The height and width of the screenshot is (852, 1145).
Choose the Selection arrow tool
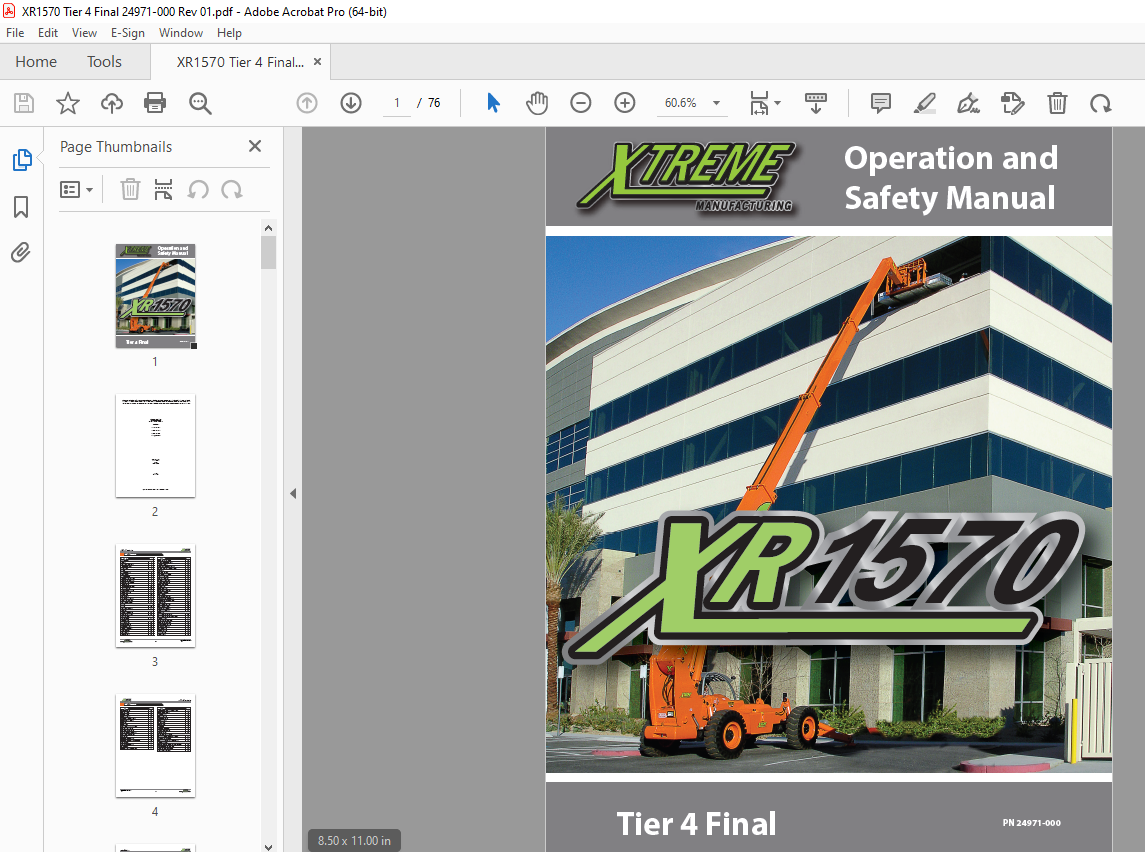[494, 103]
